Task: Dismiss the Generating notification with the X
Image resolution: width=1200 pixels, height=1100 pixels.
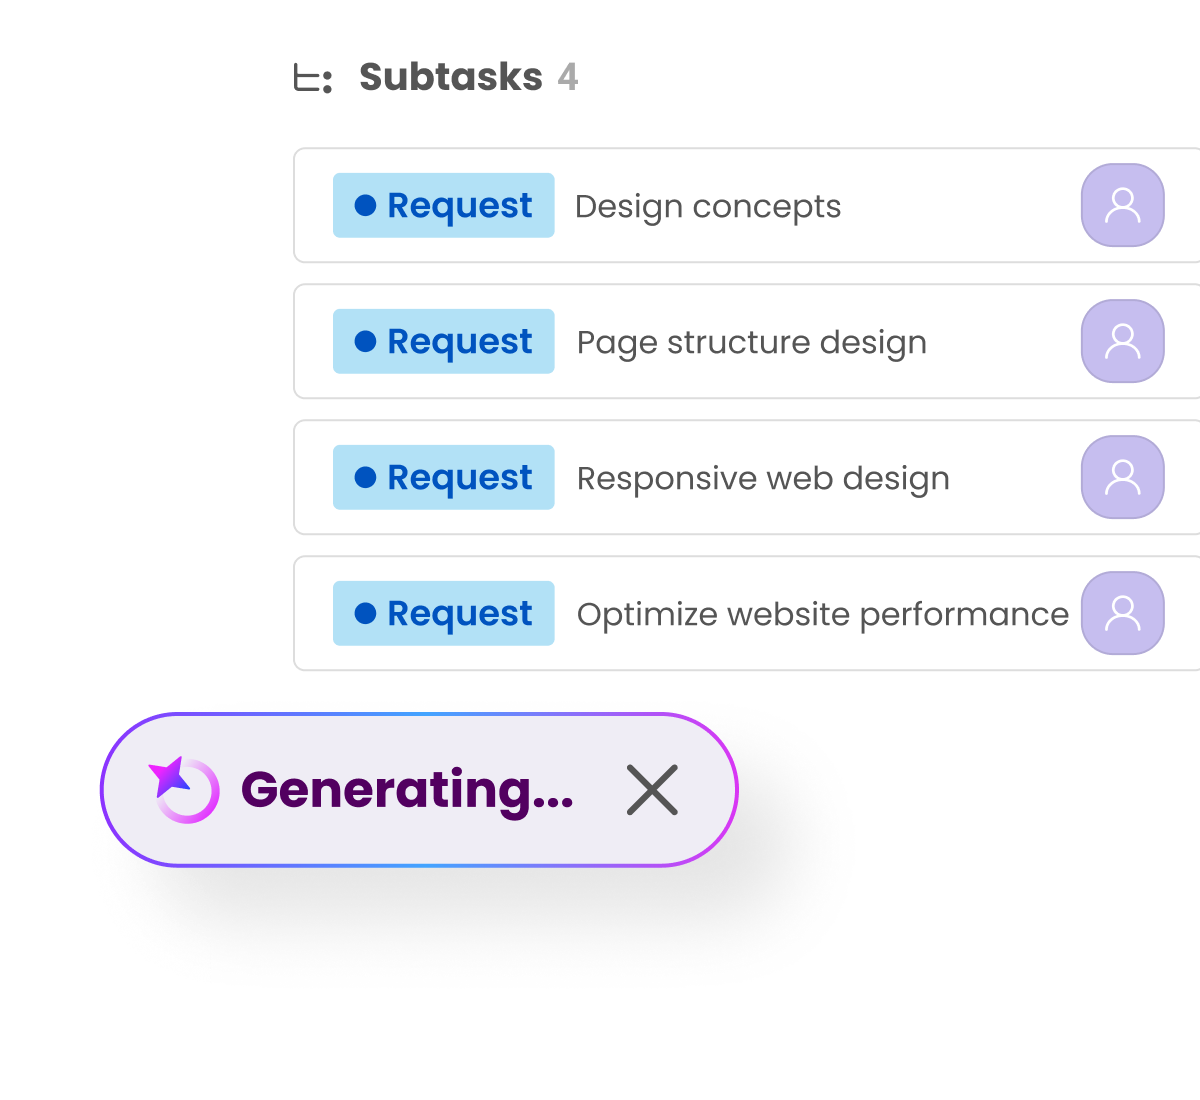Action: tap(652, 790)
